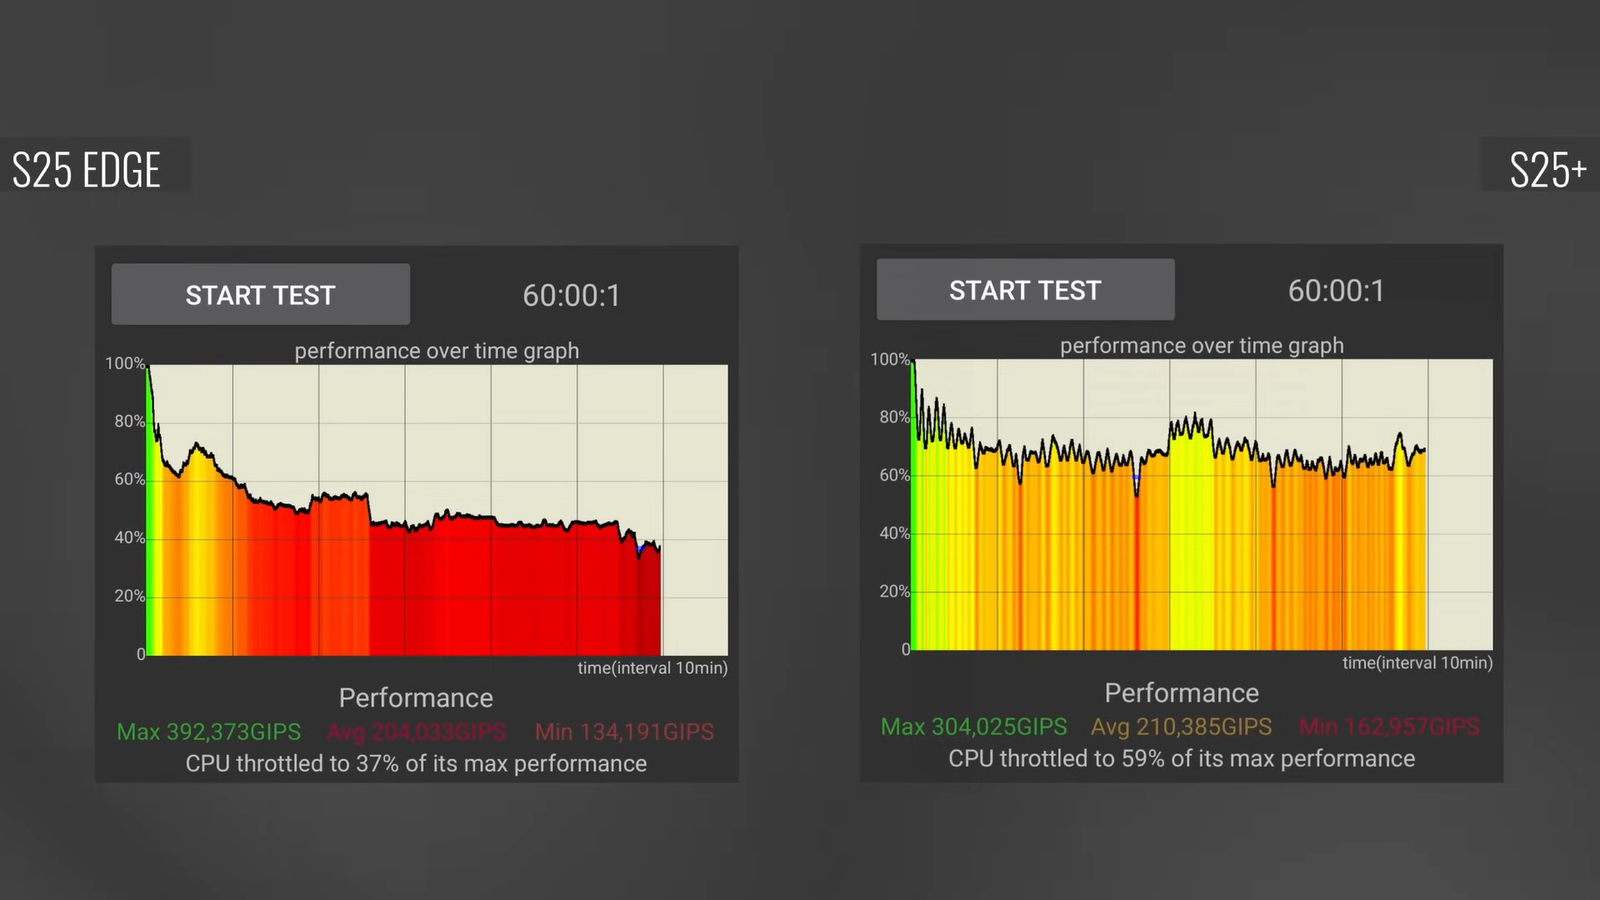Click 'CPU throttled to 59%' message

[x=1182, y=759]
